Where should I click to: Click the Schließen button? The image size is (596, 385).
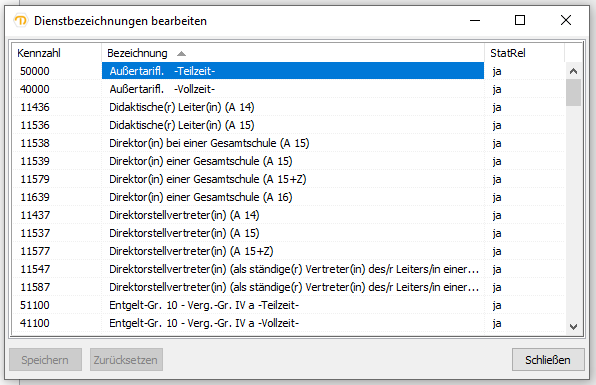pos(548,360)
